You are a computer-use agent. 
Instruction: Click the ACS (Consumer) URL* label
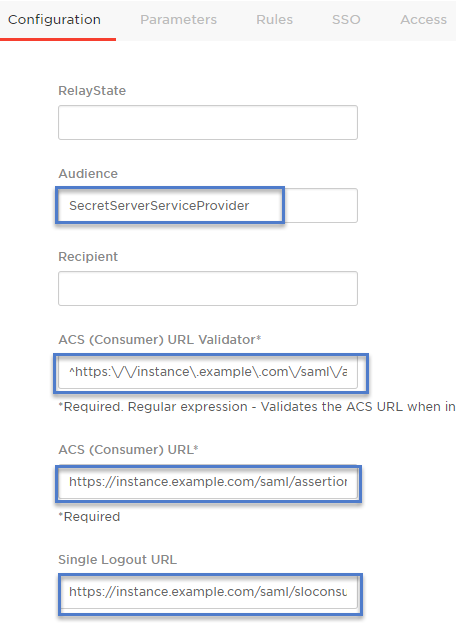[x=129, y=450]
